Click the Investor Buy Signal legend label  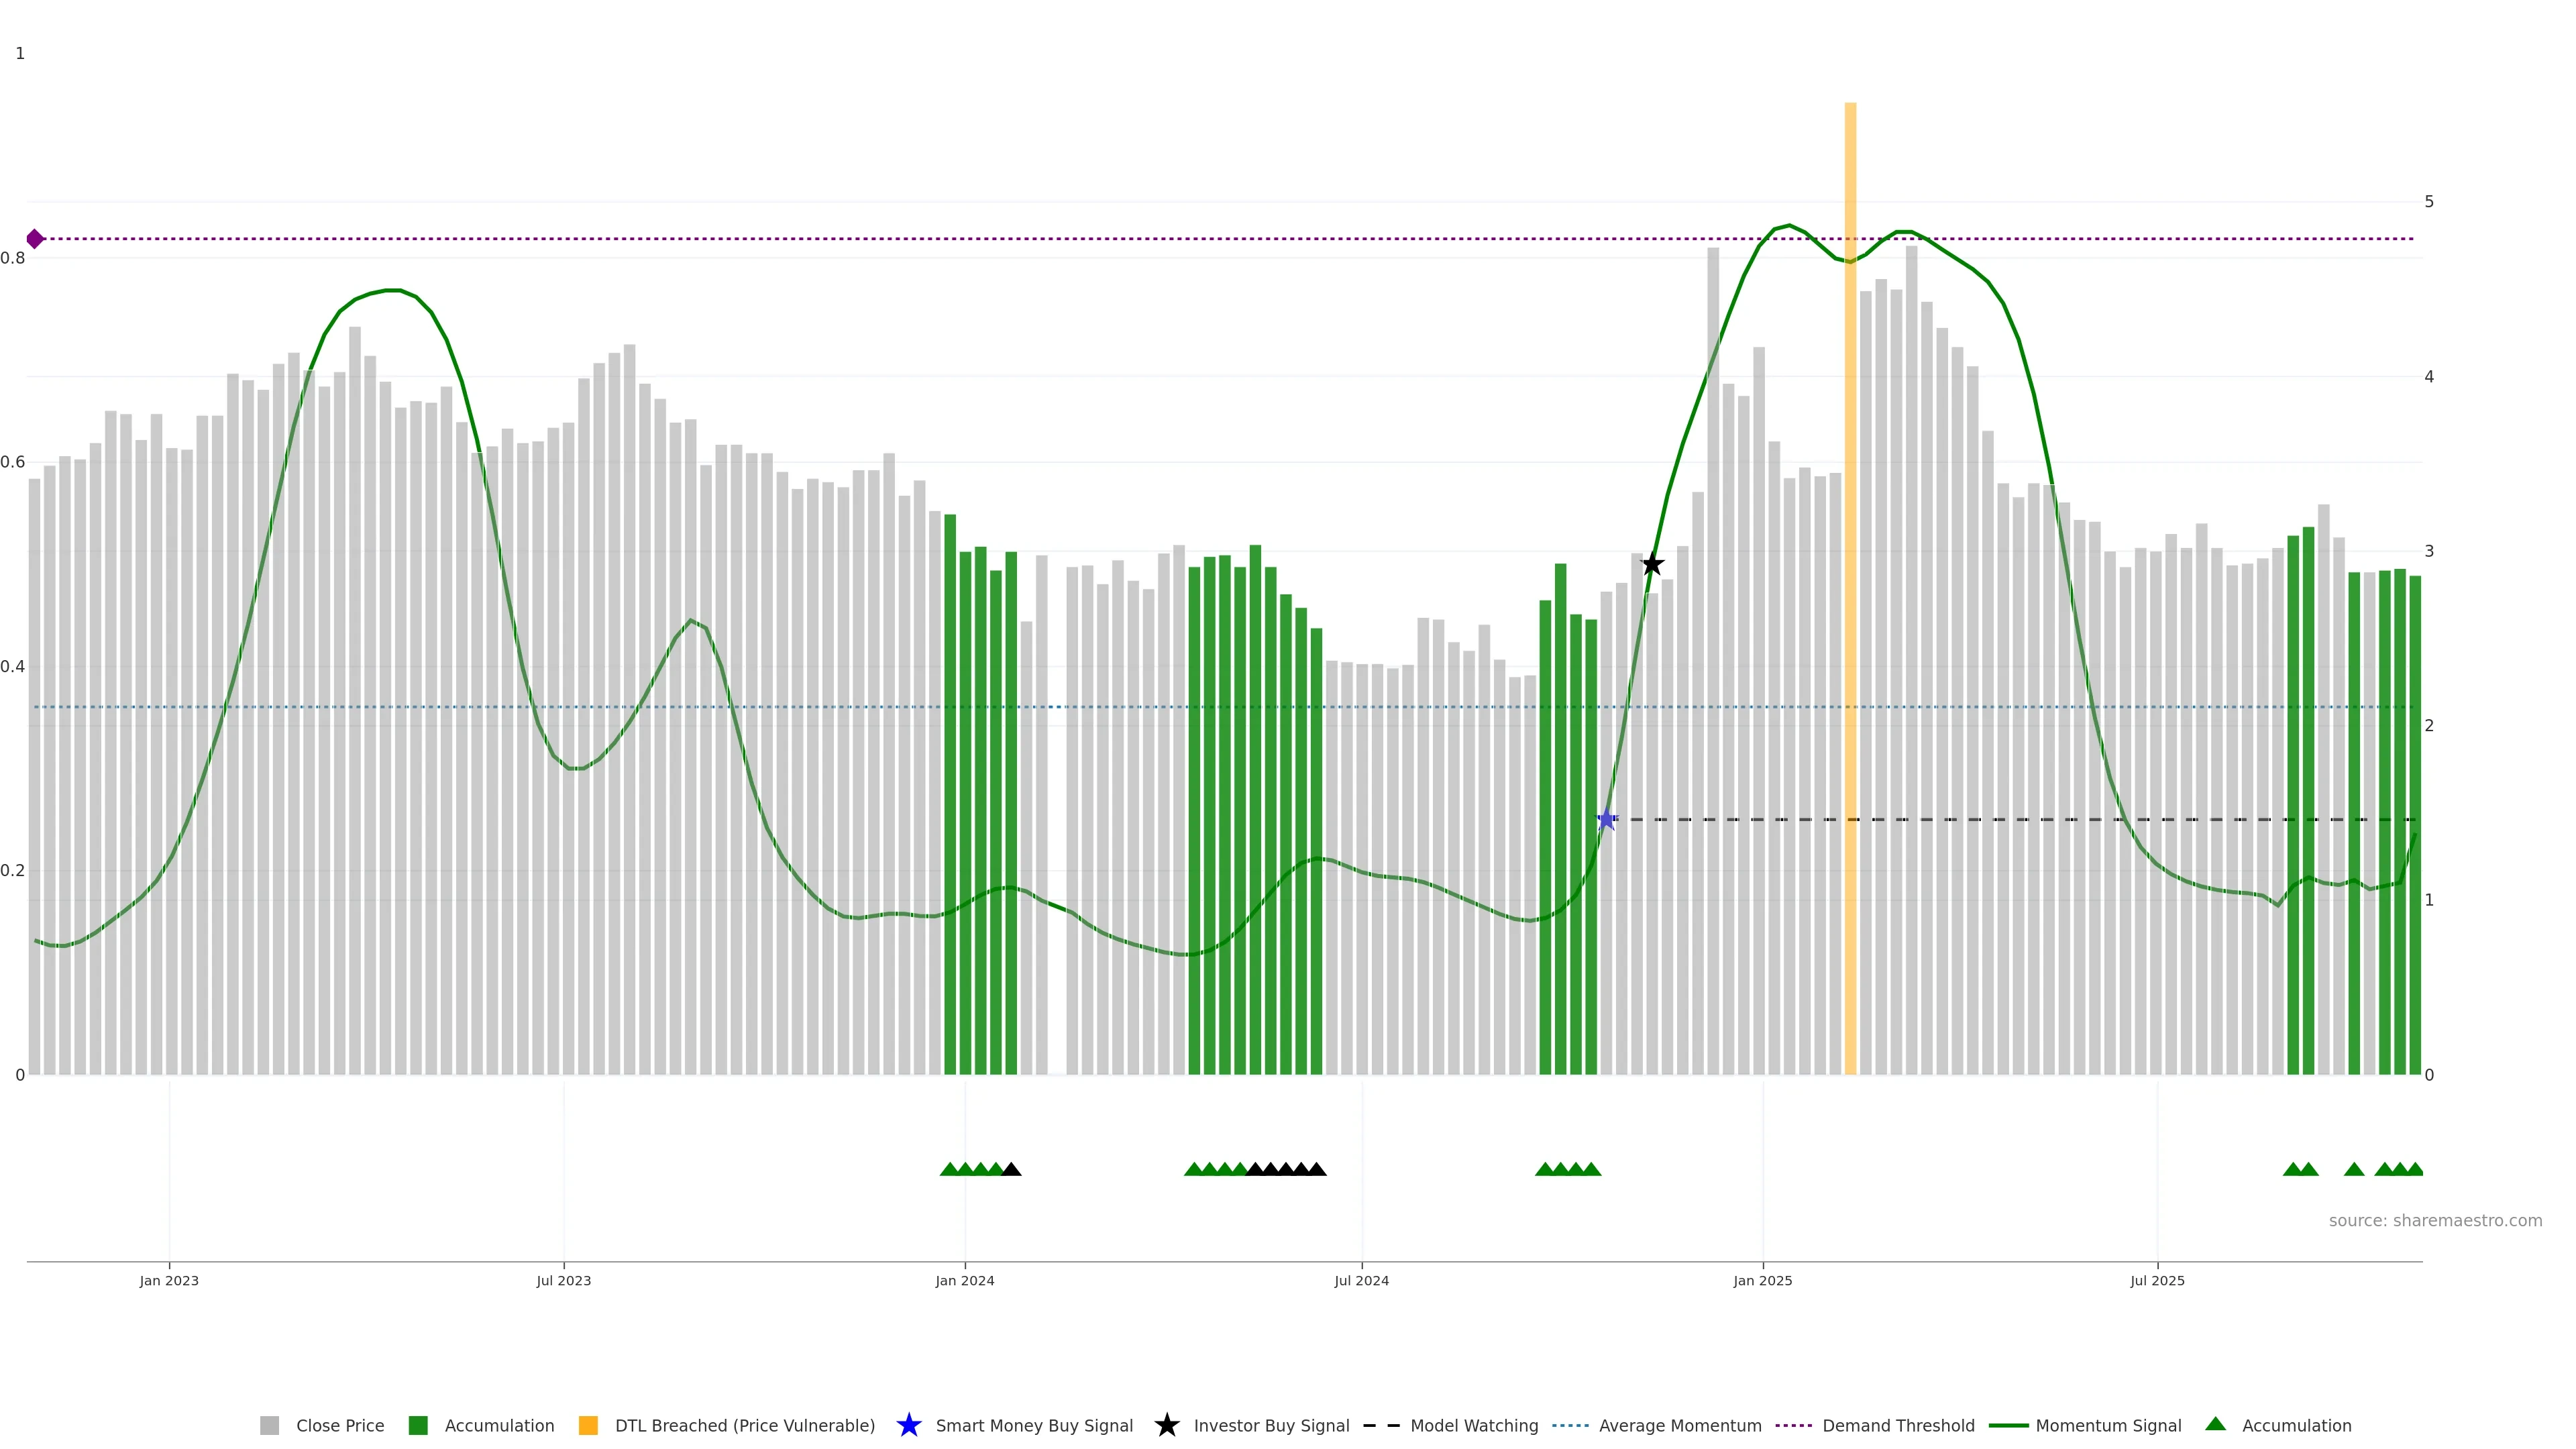1271,1425
